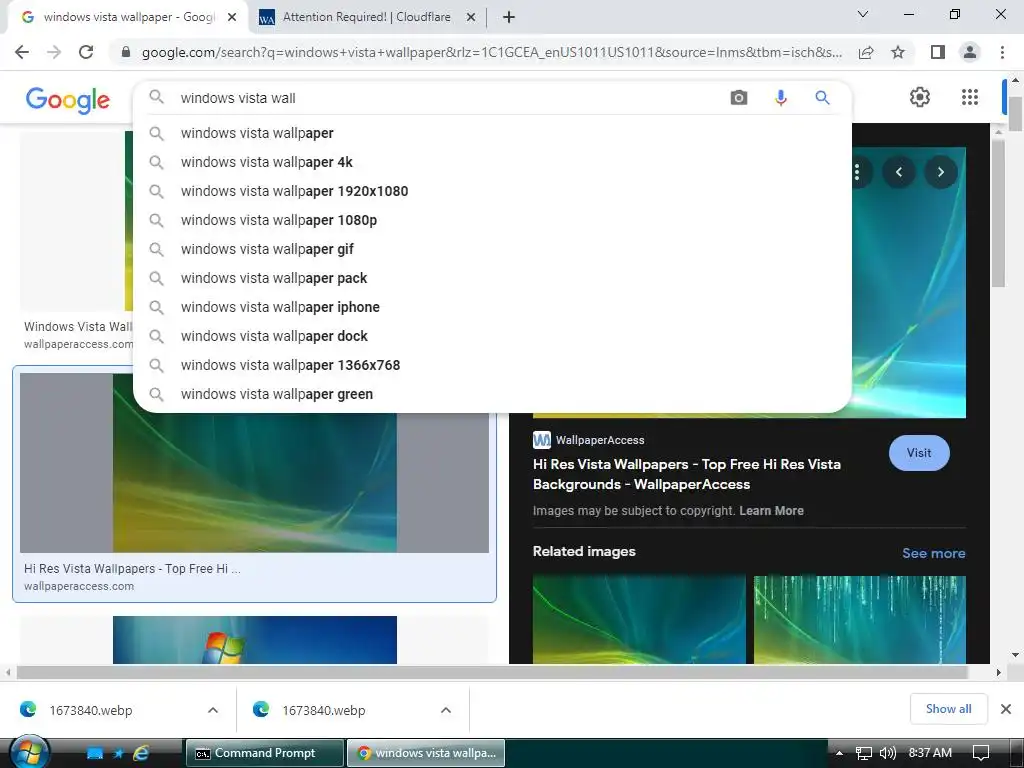The image size is (1024, 768).
Task: Close the Cloudflare tab
Action: pos(471,18)
